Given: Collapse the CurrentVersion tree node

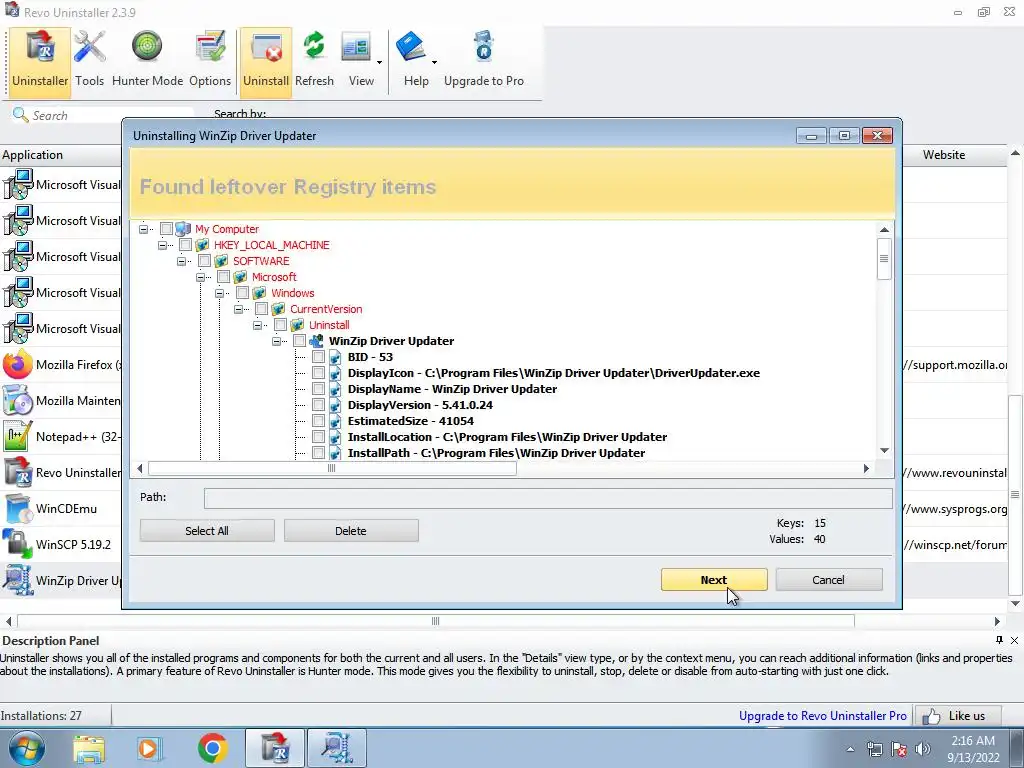Looking at the screenshot, I should click(238, 309).
